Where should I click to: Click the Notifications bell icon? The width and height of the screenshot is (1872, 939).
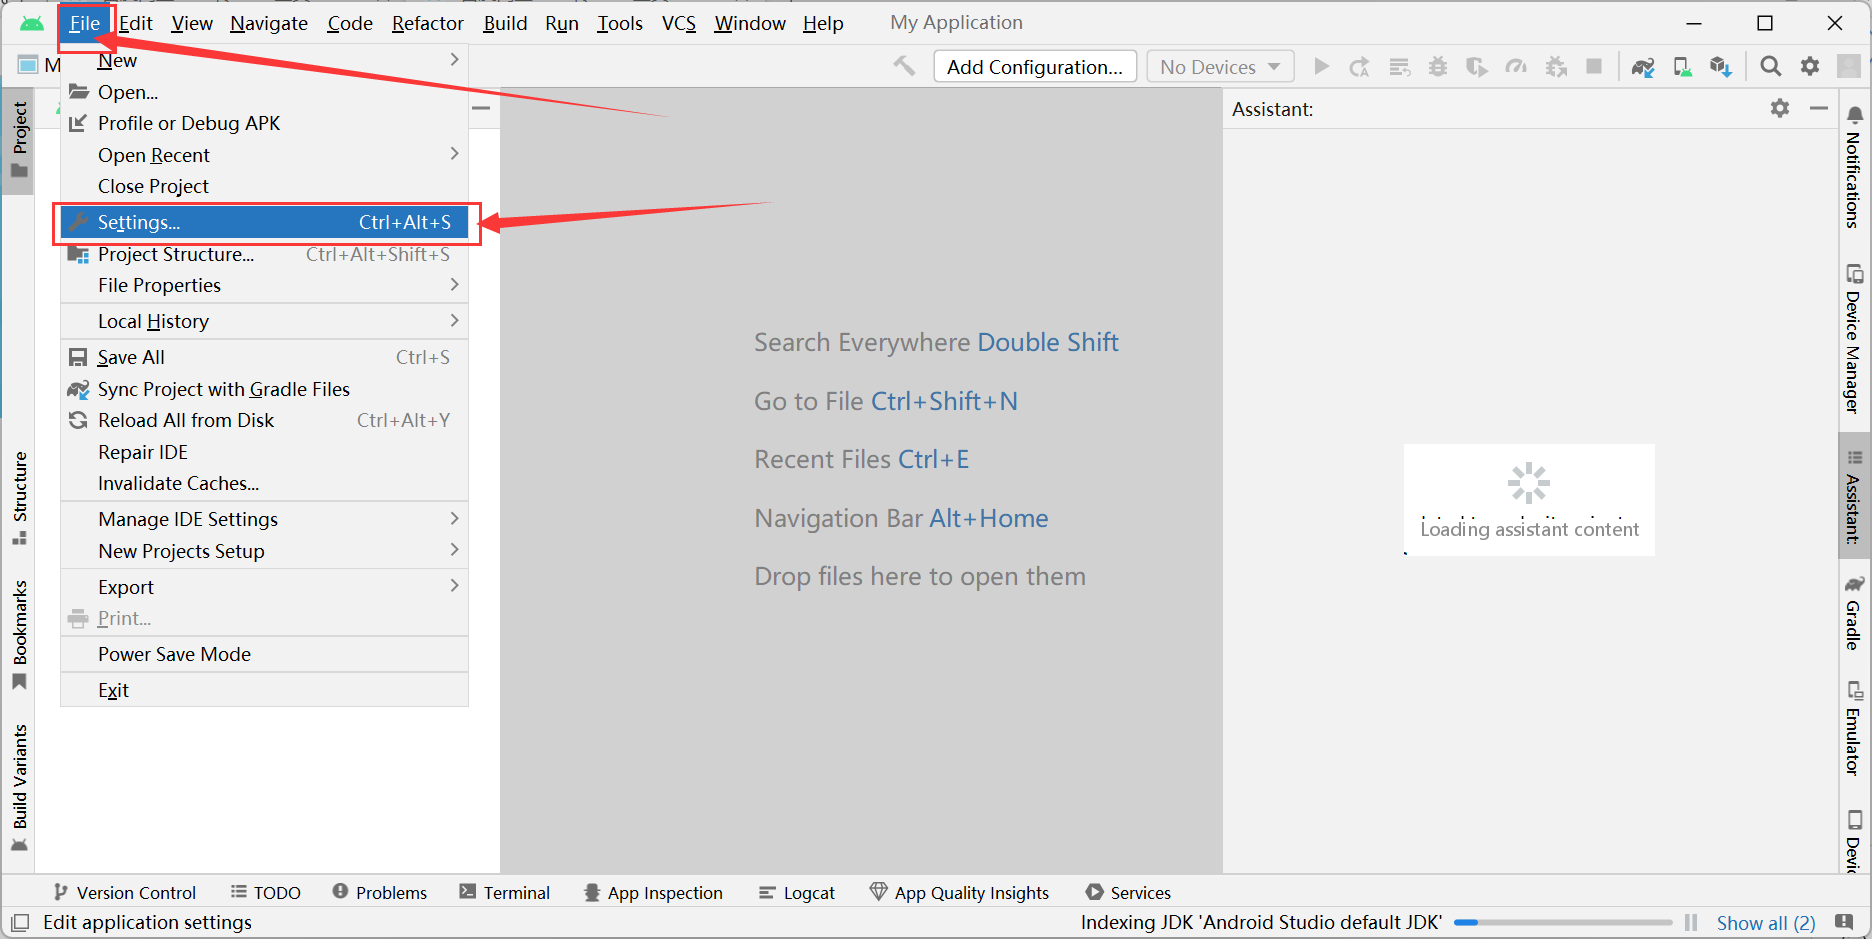click(1855, 115)
